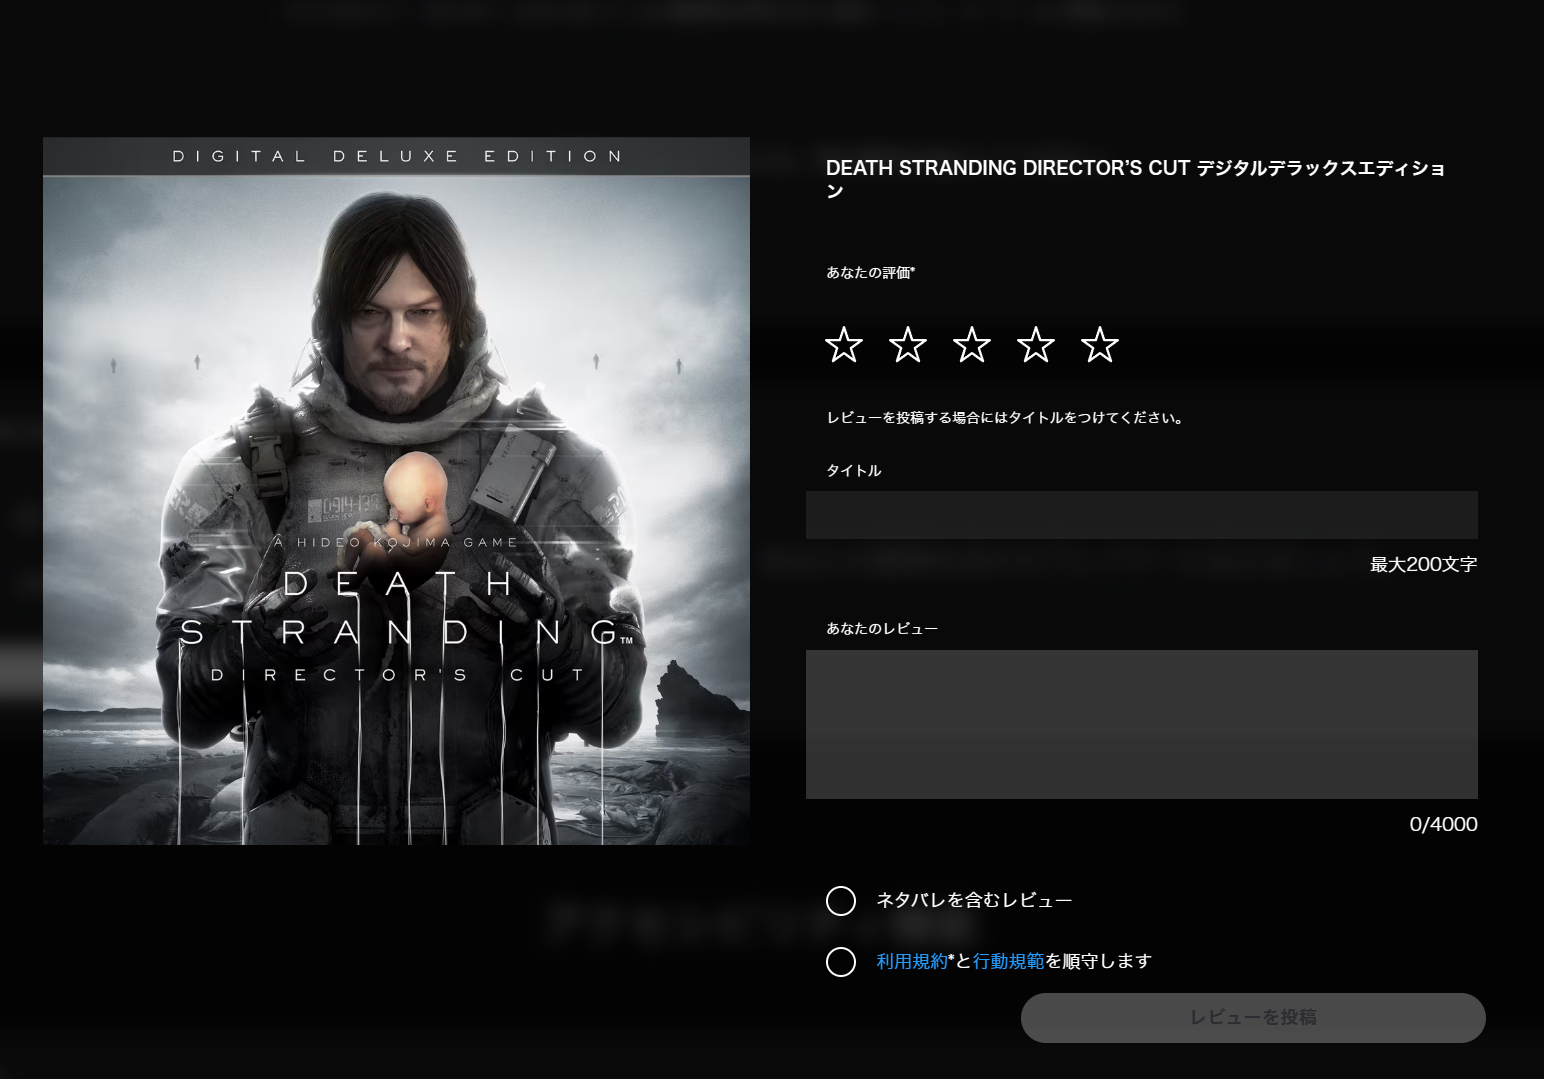Click inside the あなたのレビュー text area

(x=1141, y=724)
